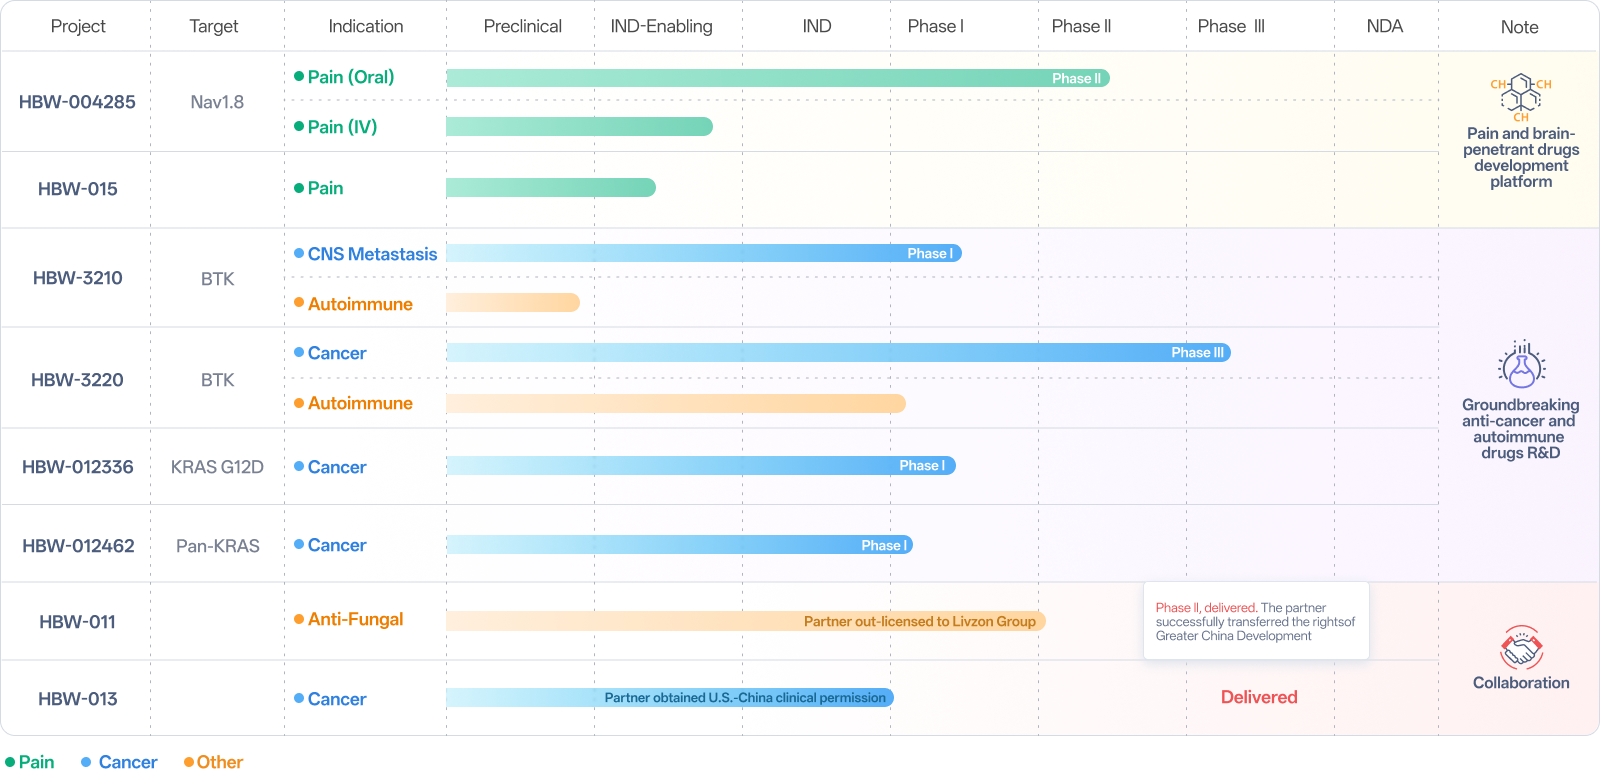1600x769 pixels.
Task: Select the IND-Enabling column header
Action: coord(661,26)
